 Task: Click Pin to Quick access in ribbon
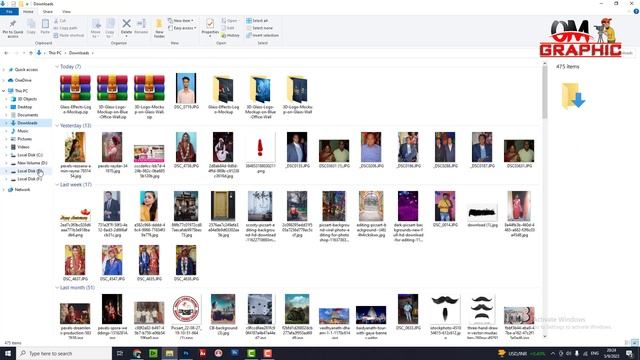pyautogui.click(x=13, y=29)
